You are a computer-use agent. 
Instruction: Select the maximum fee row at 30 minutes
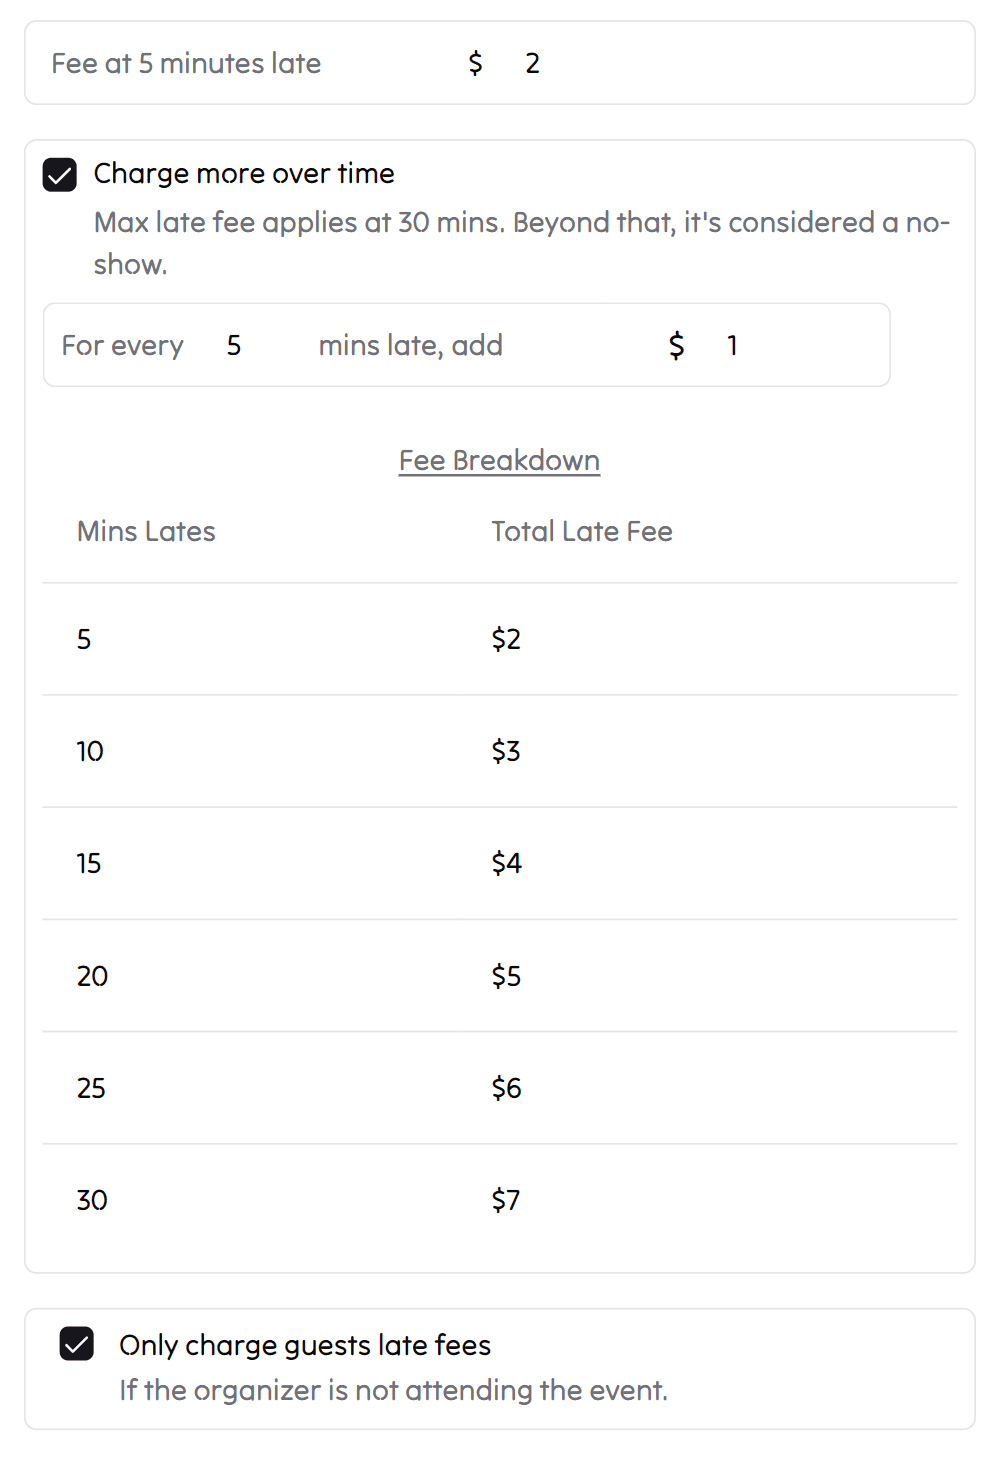click(500, 1200)
